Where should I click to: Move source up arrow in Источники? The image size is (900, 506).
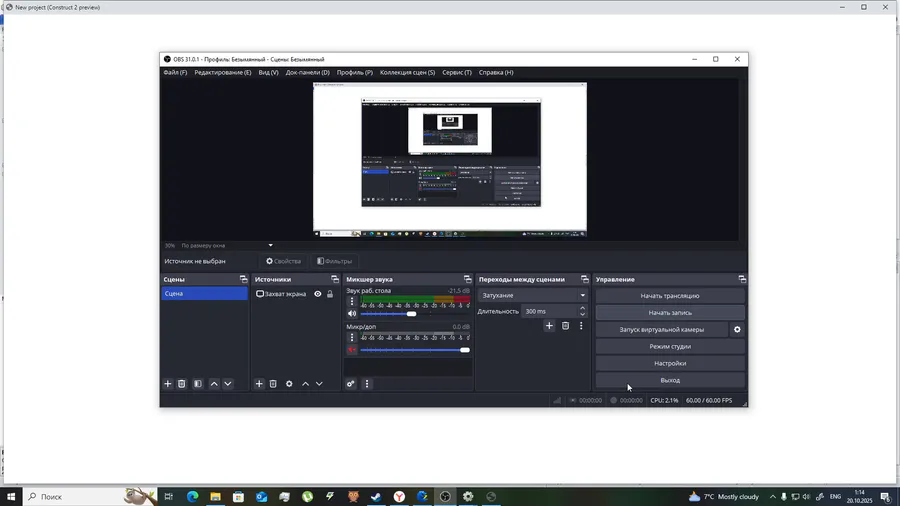point(305,384)
